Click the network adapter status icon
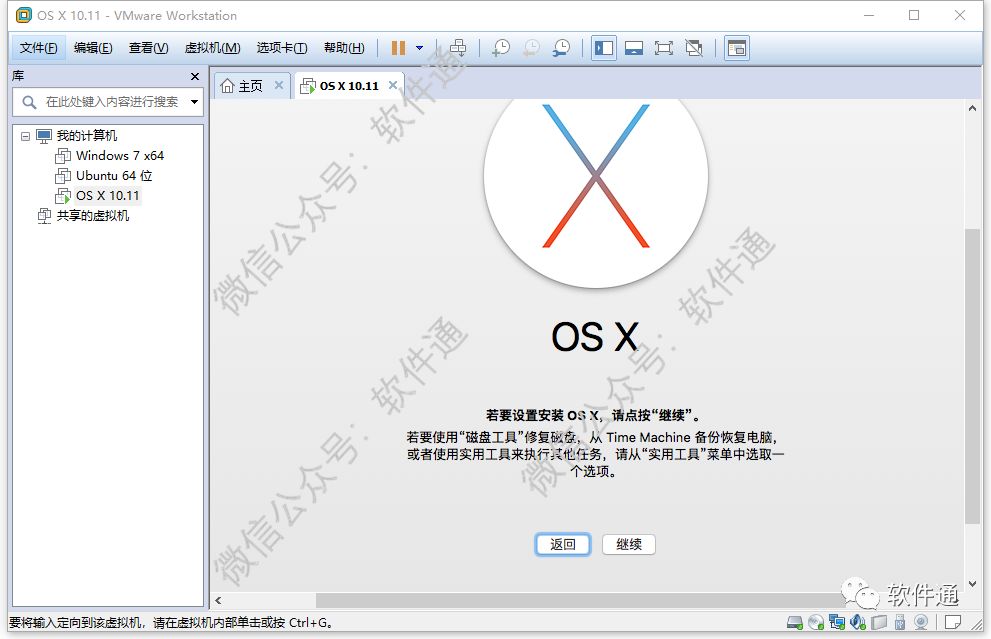 tap(837, 623)
